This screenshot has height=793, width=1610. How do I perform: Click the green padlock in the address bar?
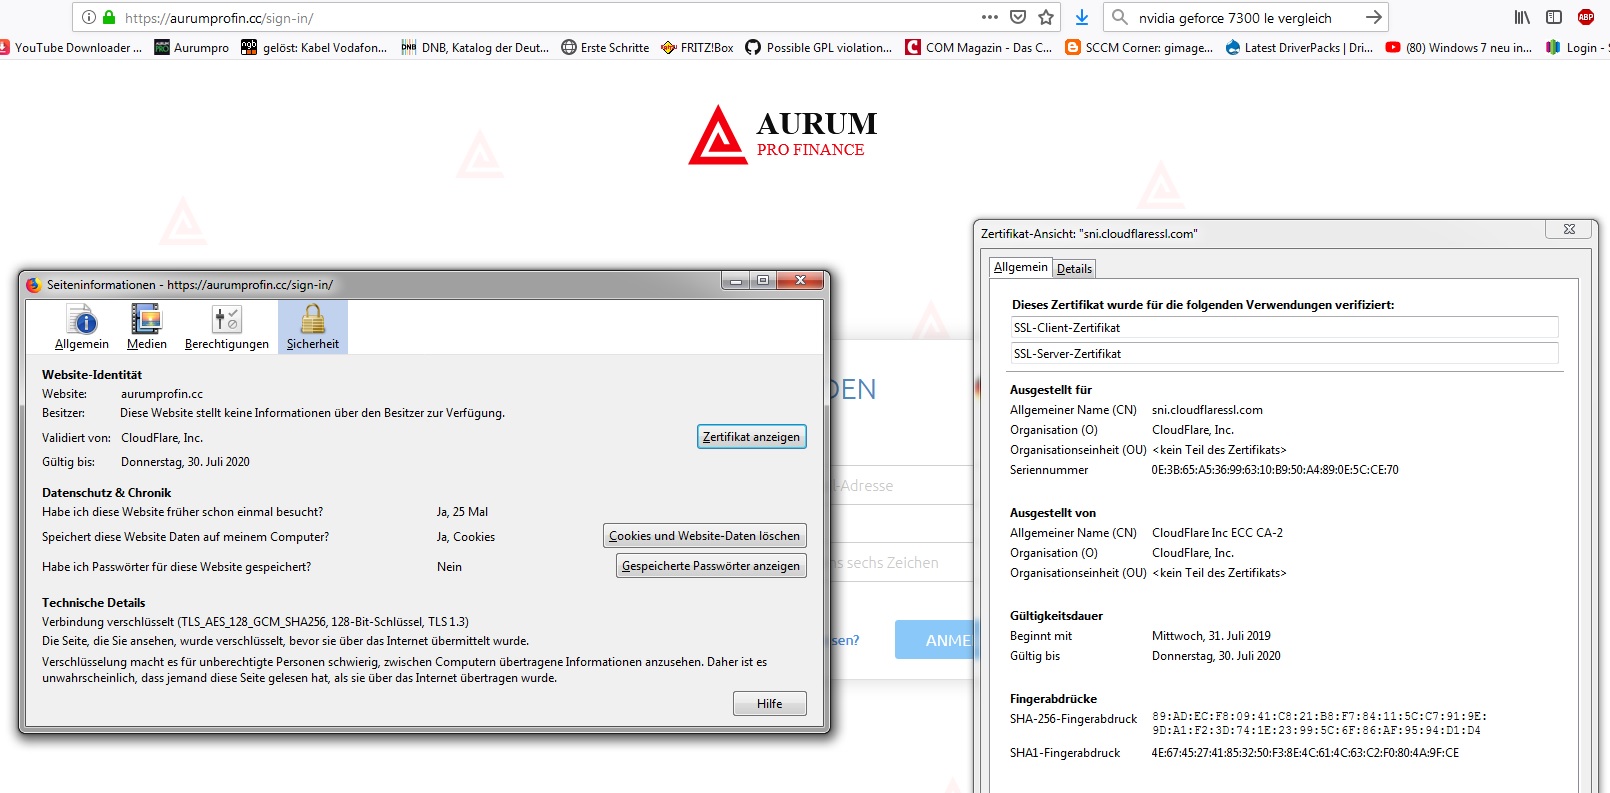point(109,17)
